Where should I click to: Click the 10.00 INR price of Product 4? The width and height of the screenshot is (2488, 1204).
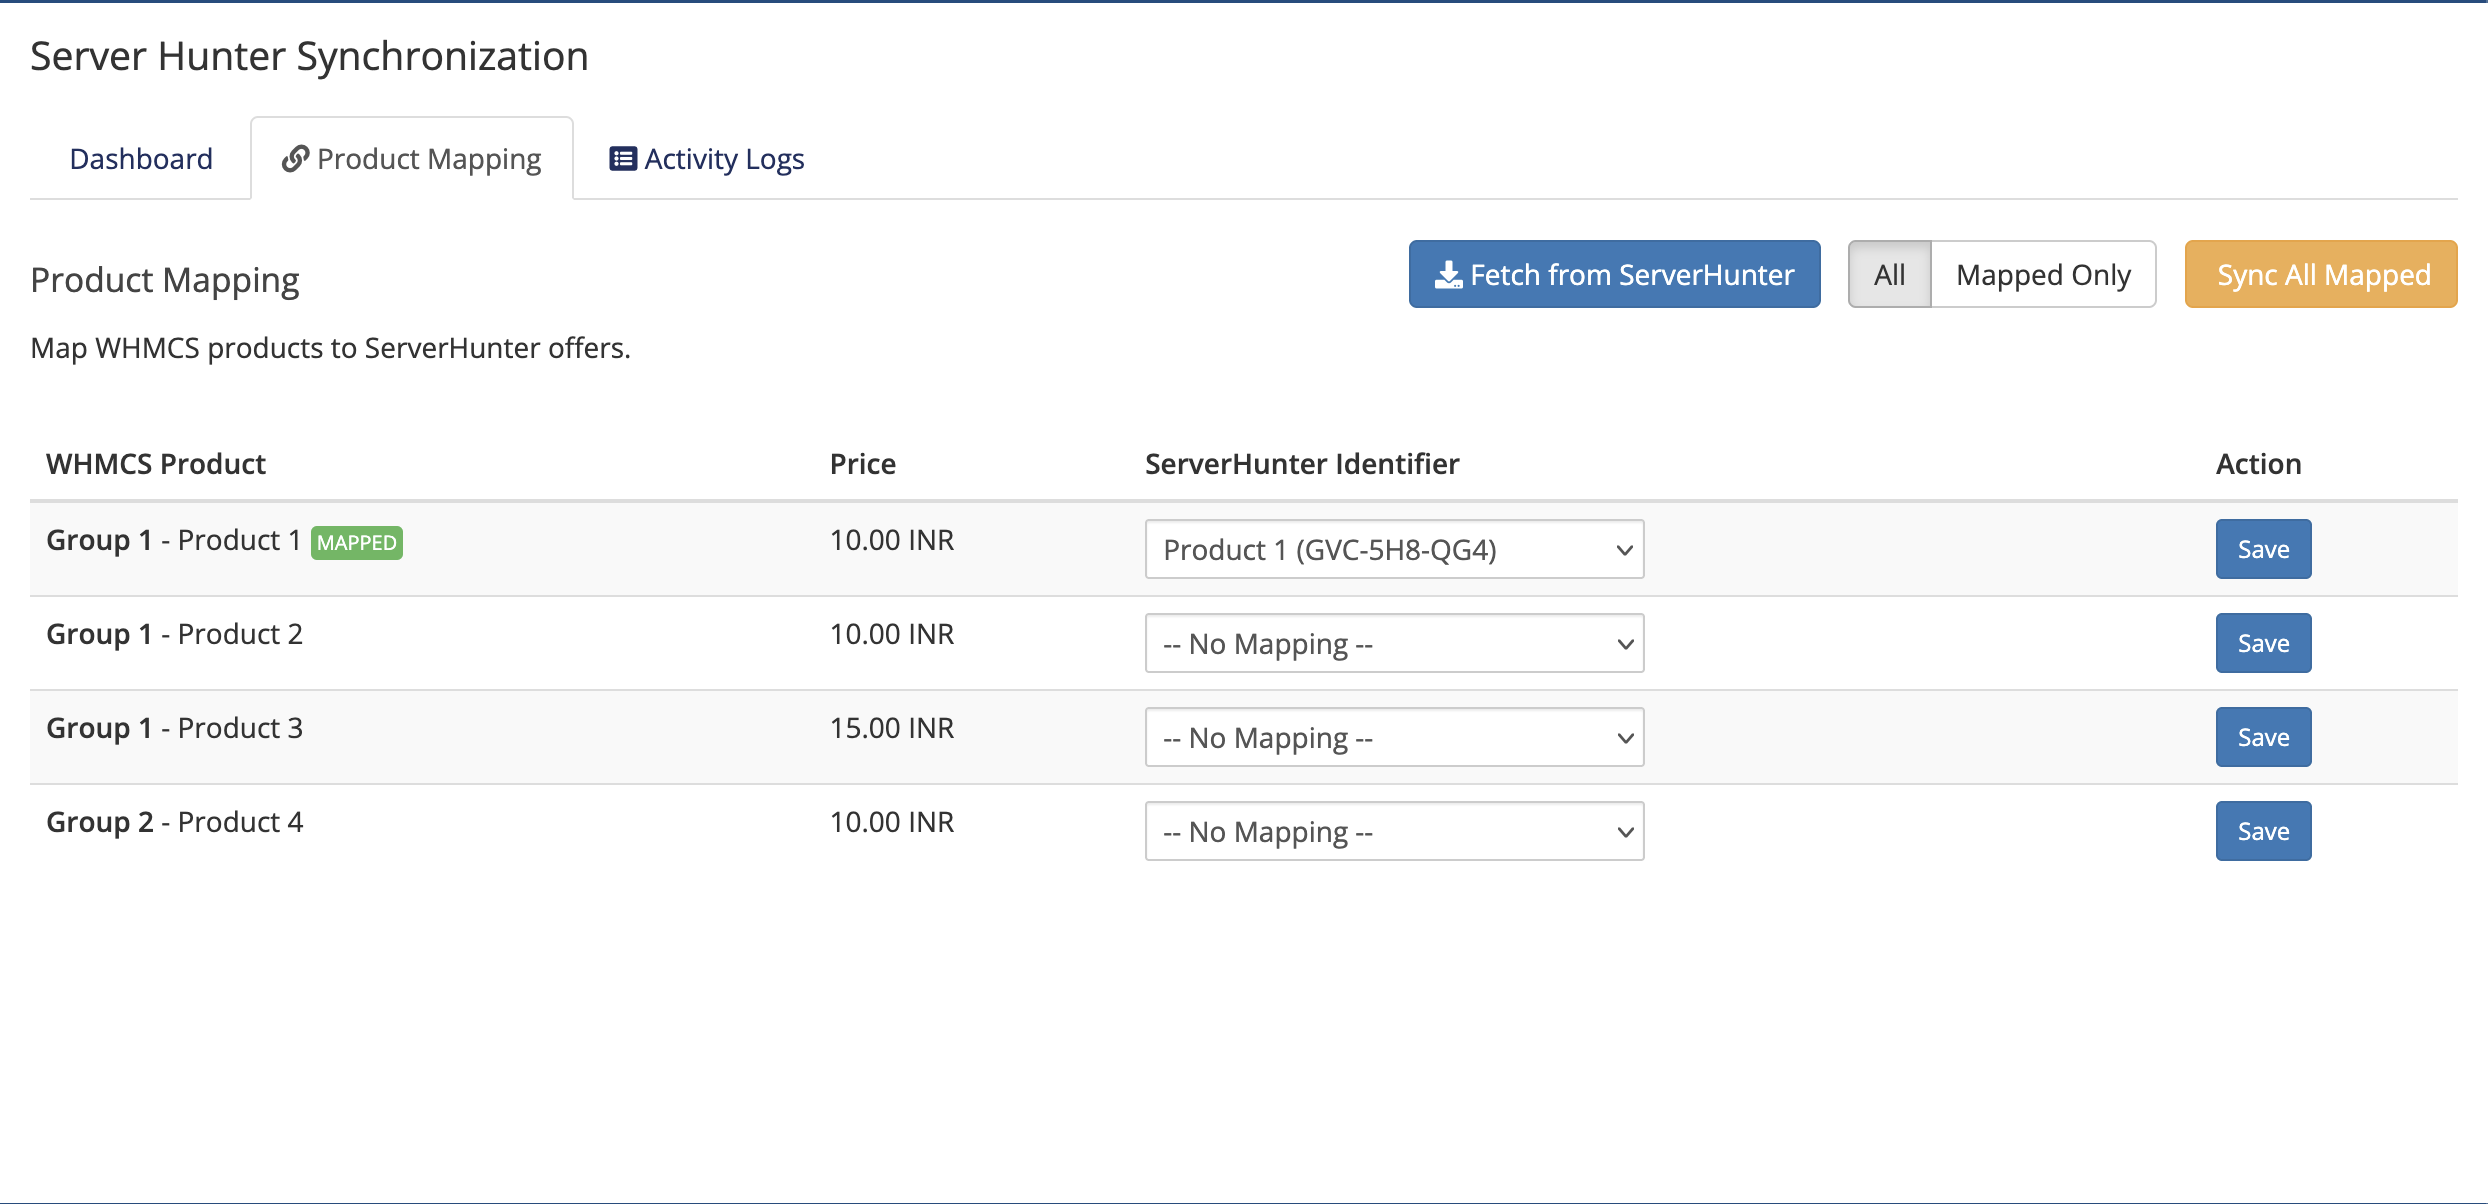(892, 822)
